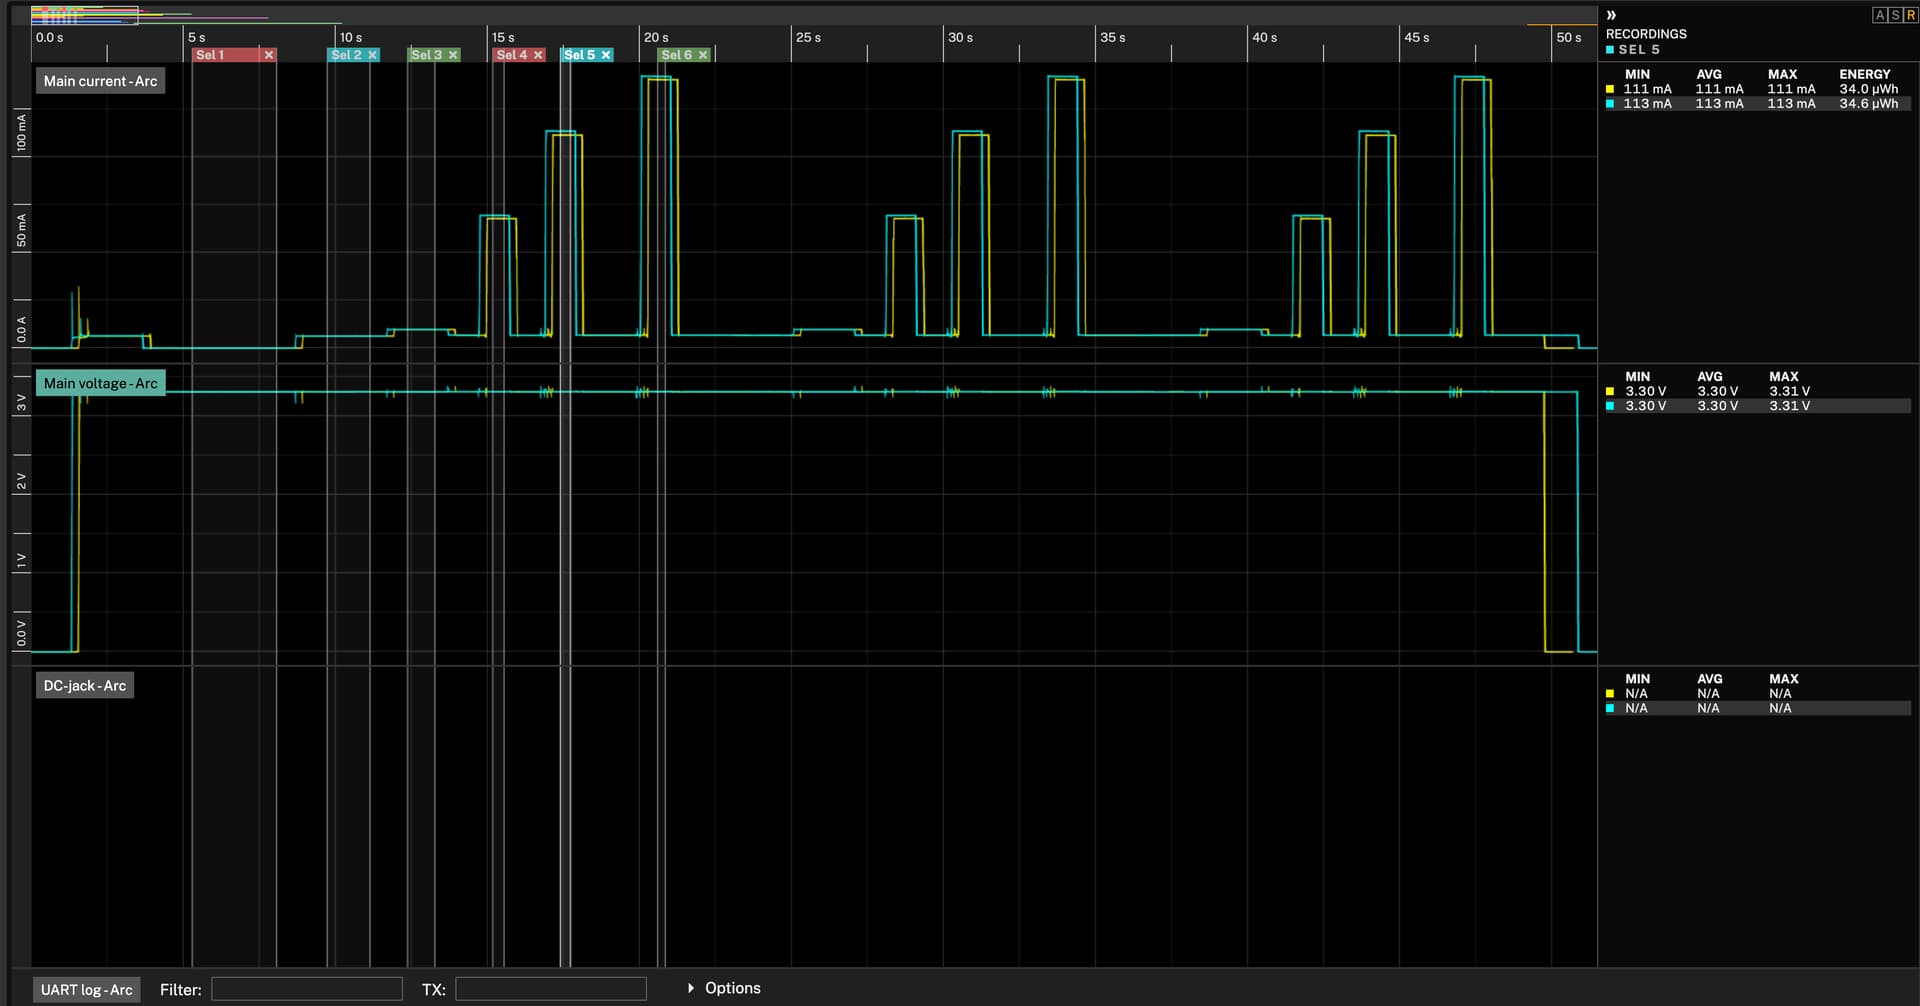Toggle the highlighted R mode button
This screenshot has height=1006, width=1920.
pyautogui.click(x=1910, y=15)
